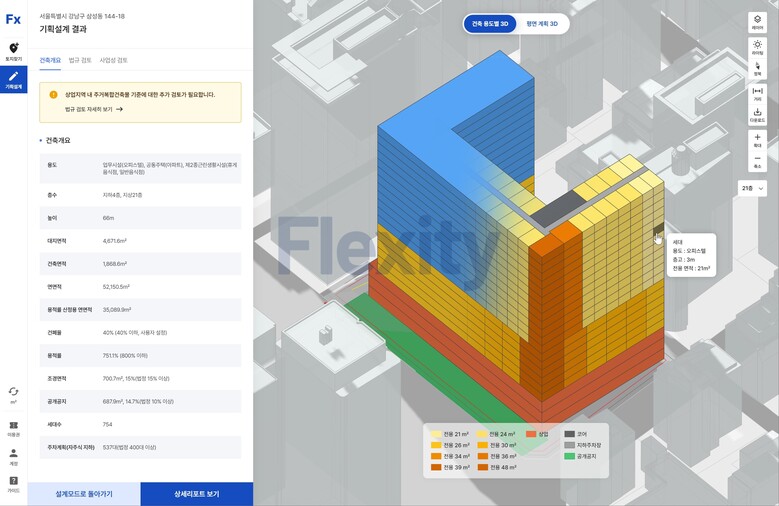Click the arrow next to 법규 검토 자세히 보기
The height and width of the screenshot is (506, 779).
click(x=119, y=109)
